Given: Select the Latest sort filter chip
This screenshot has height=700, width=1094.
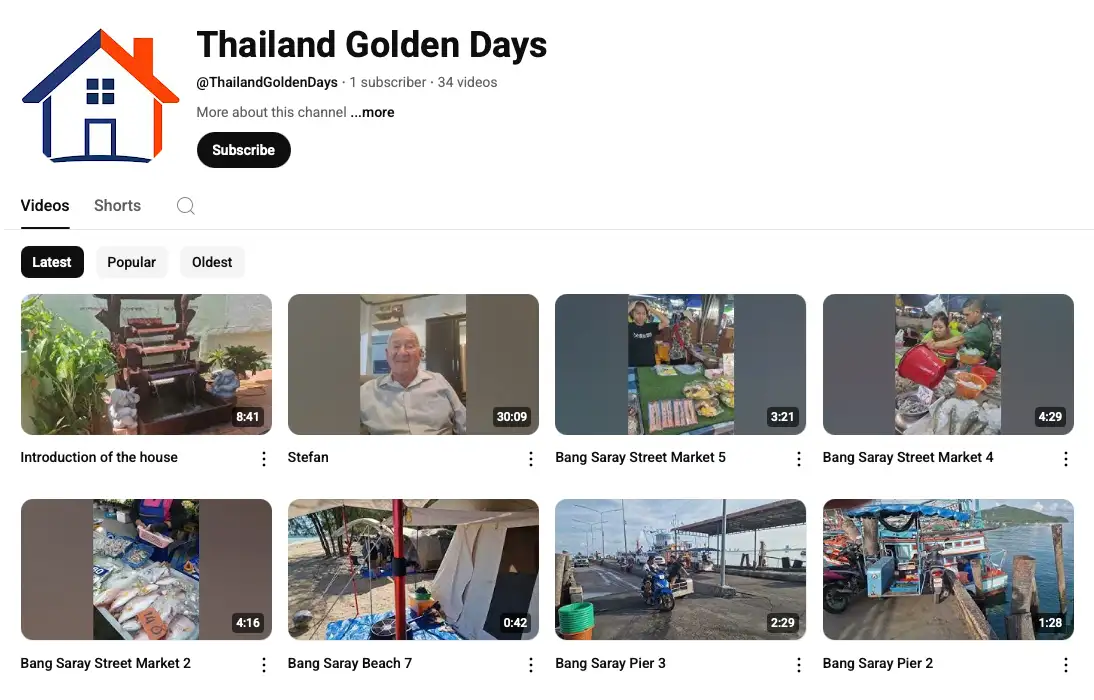Looking at the screenshot, I should pos(52,262).
